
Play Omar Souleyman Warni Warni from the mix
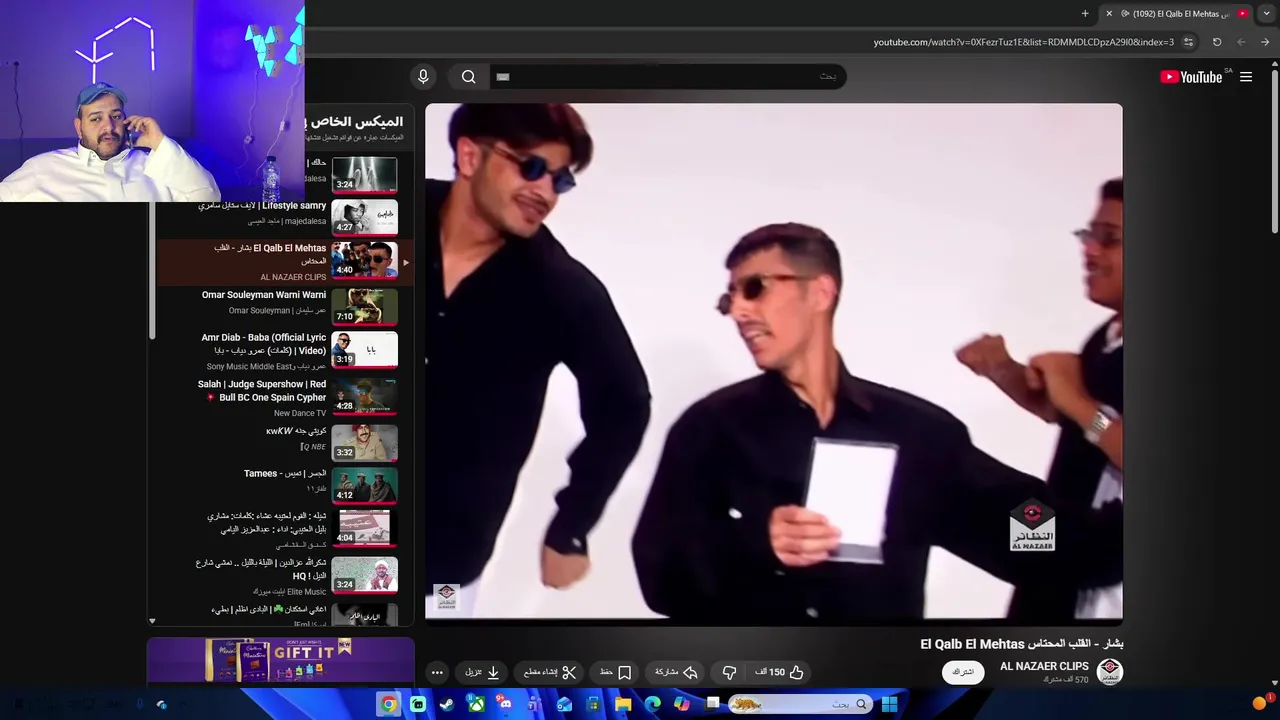pos(264,295)
